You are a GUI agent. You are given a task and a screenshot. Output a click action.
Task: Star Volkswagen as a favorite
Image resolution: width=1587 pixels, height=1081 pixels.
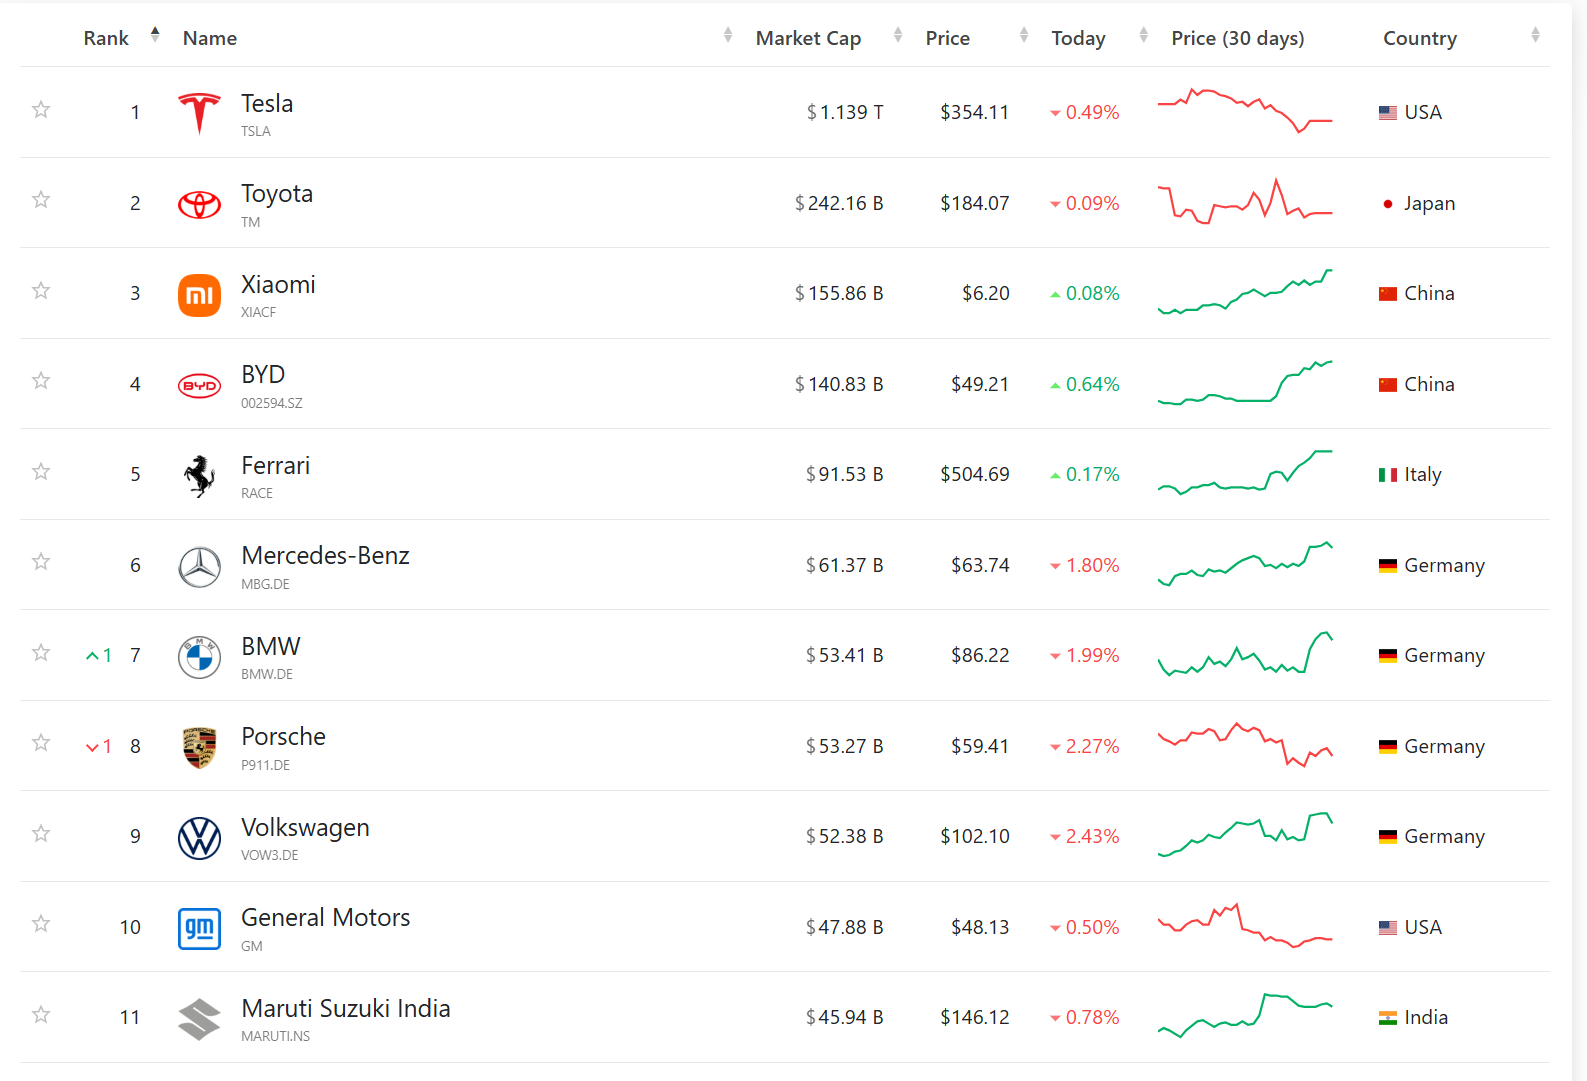coord(41,833)
